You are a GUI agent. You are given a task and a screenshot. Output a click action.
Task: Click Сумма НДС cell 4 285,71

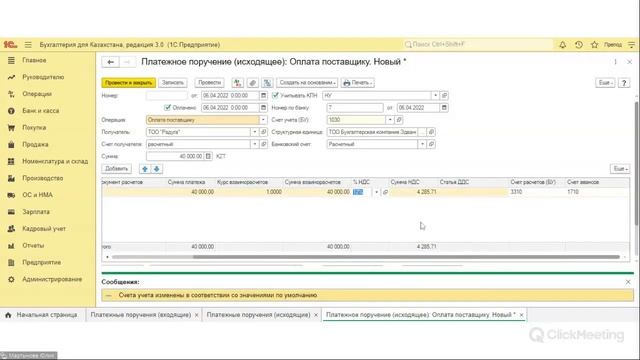413,192
